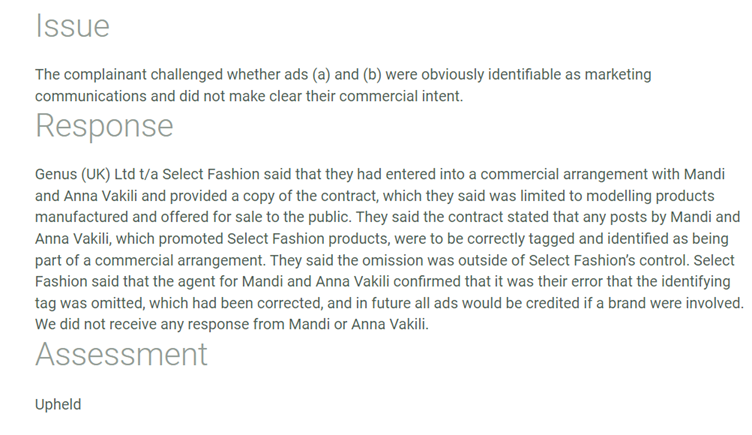Click 'part of a commercial arrangement' text
This screenshot has width=752, height=435.
tap(149, 260)
